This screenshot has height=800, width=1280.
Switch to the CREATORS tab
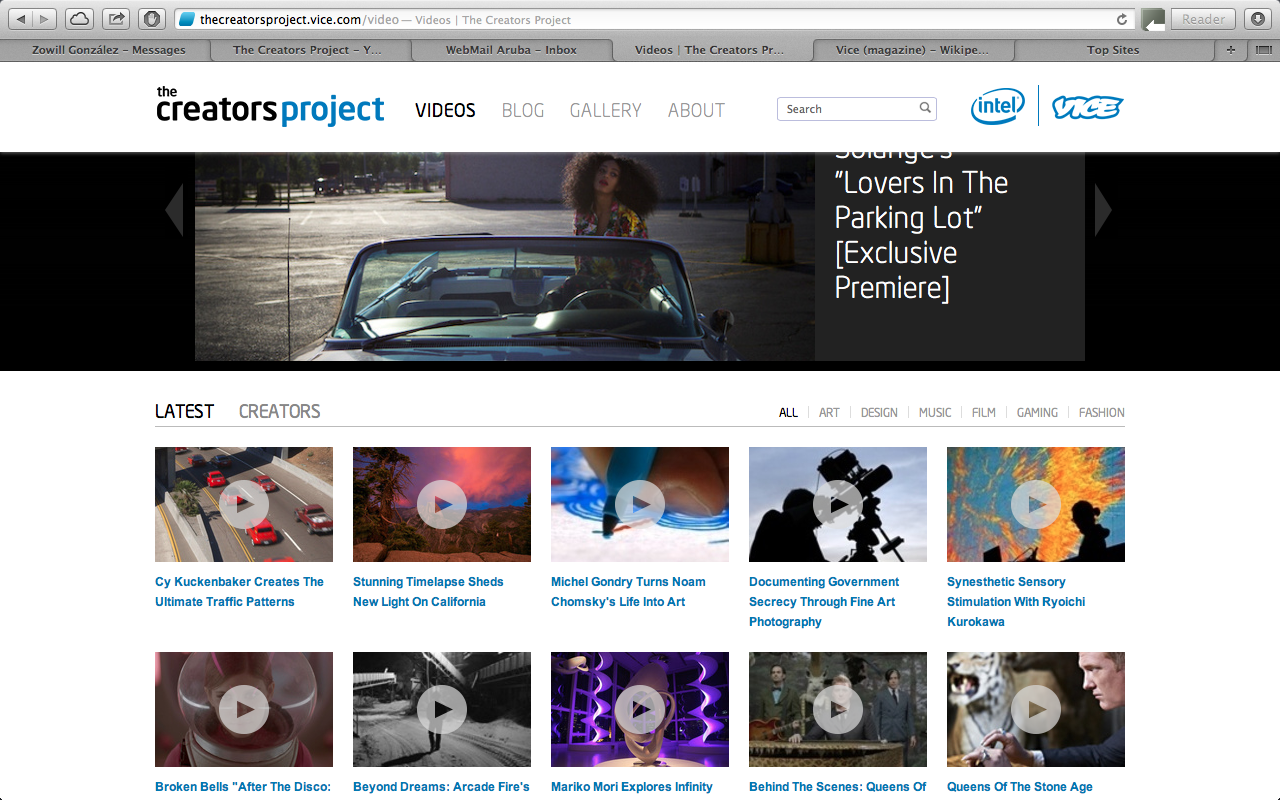click(279, 411)
